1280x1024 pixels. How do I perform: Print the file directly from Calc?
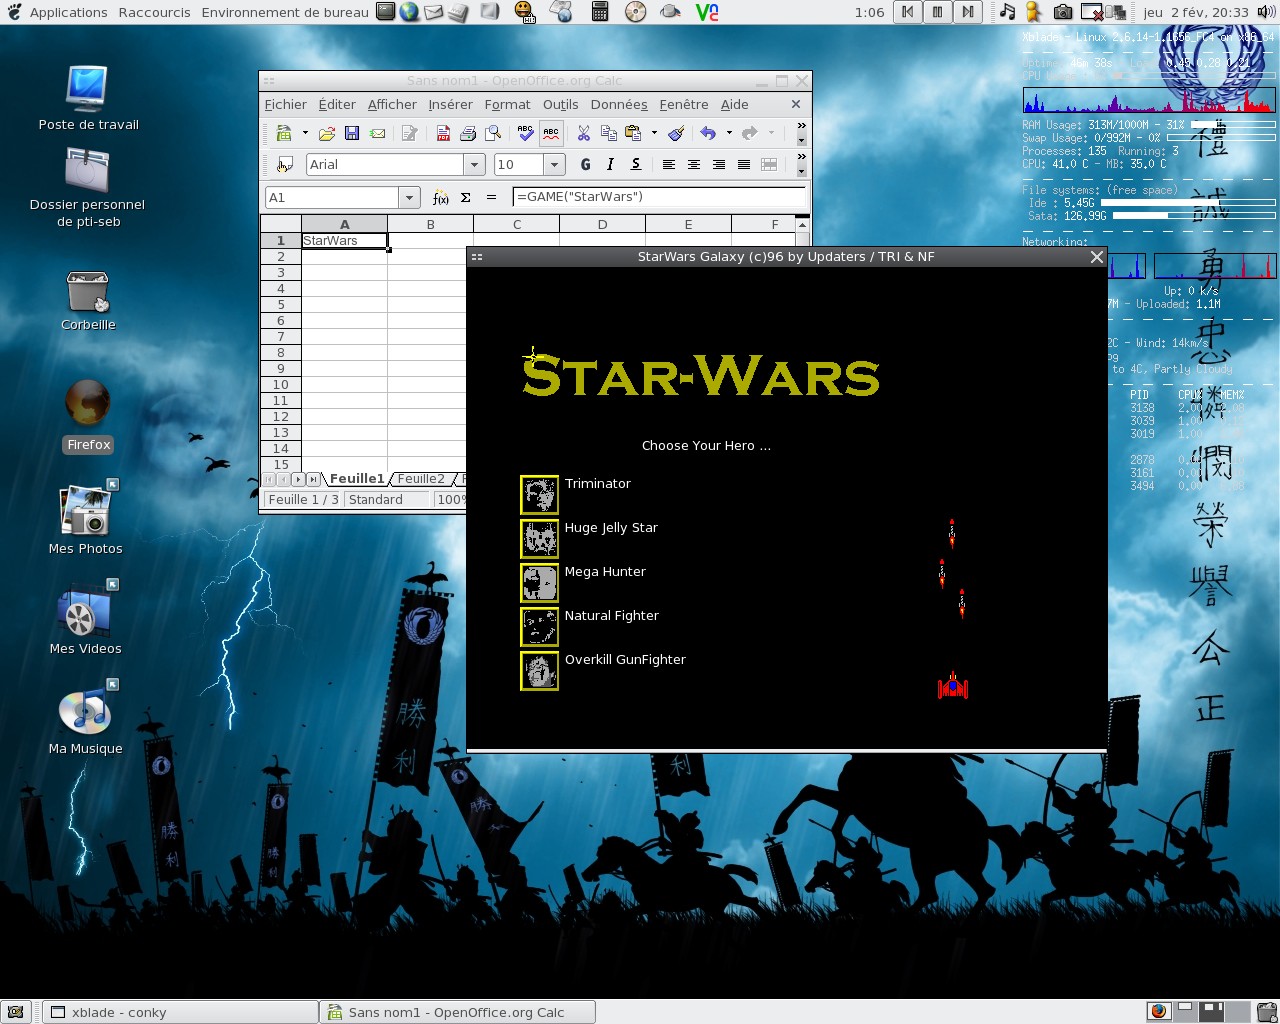tap(468, 133)
